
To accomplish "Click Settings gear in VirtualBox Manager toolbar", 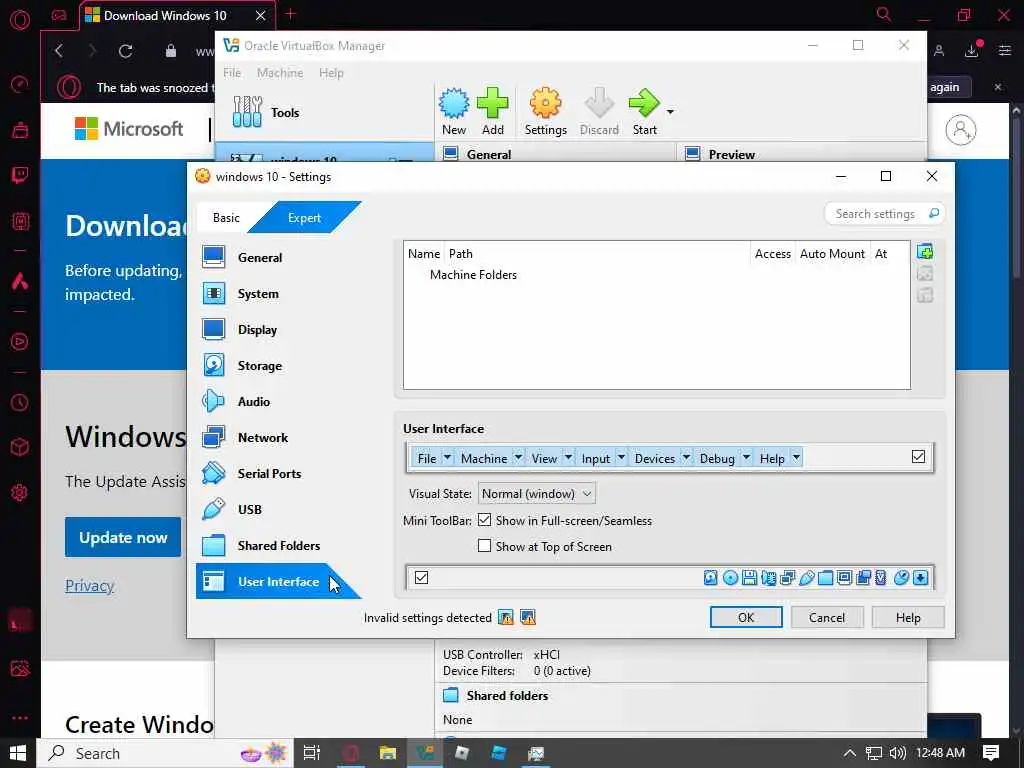I will 545,112.
